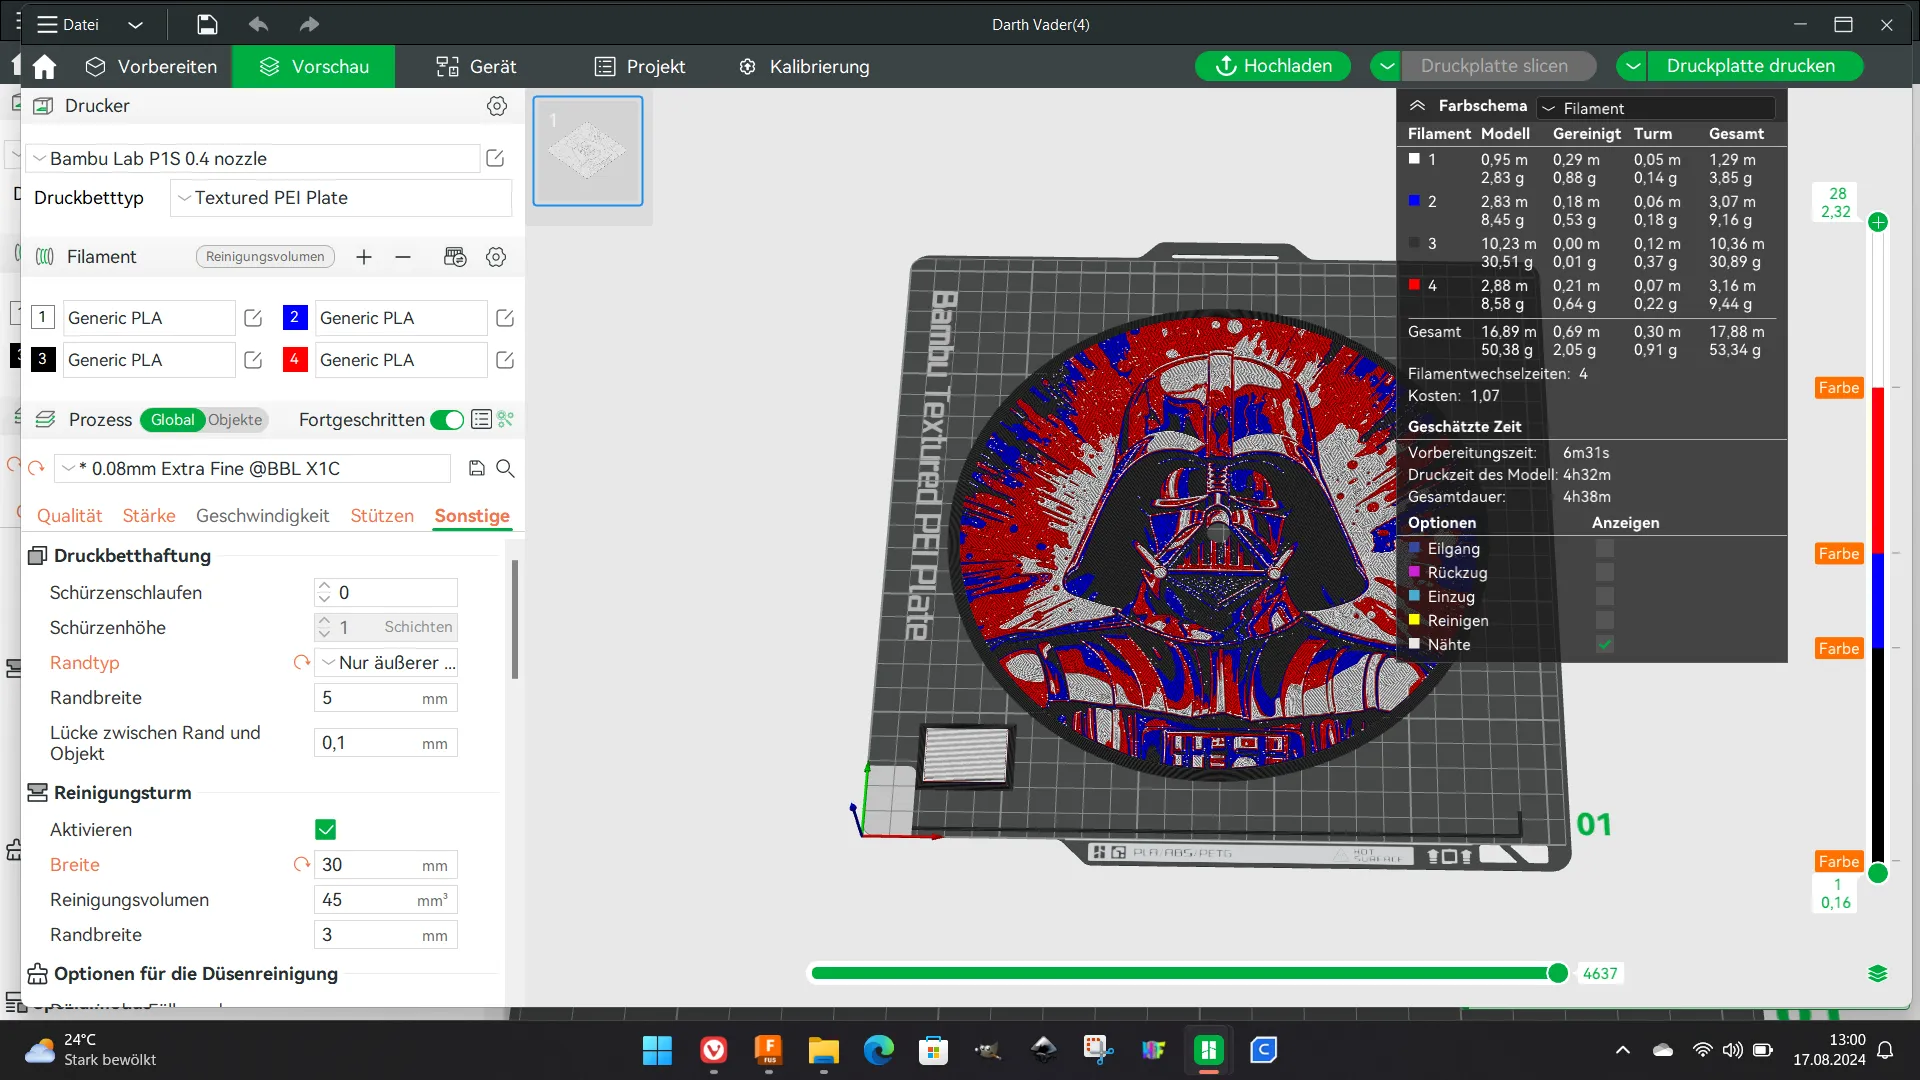Open the Gerät tab

click(x=476, y=67)
